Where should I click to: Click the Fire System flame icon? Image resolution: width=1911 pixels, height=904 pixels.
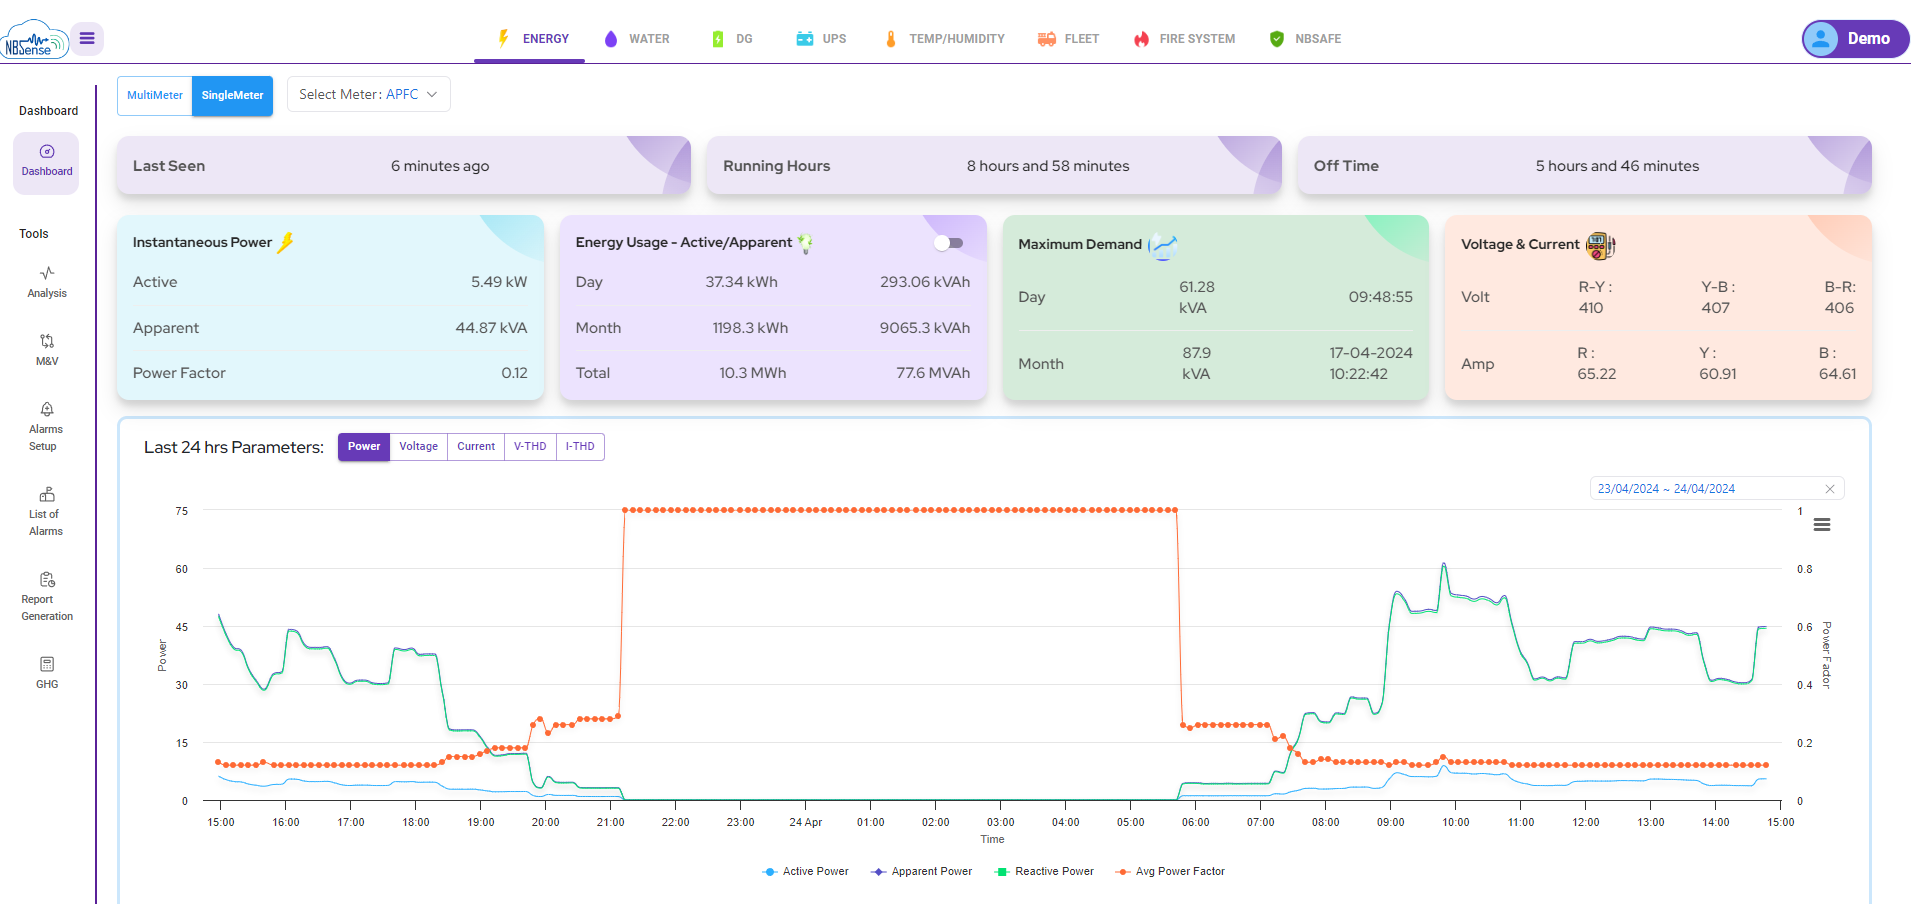coord(1141,39)
